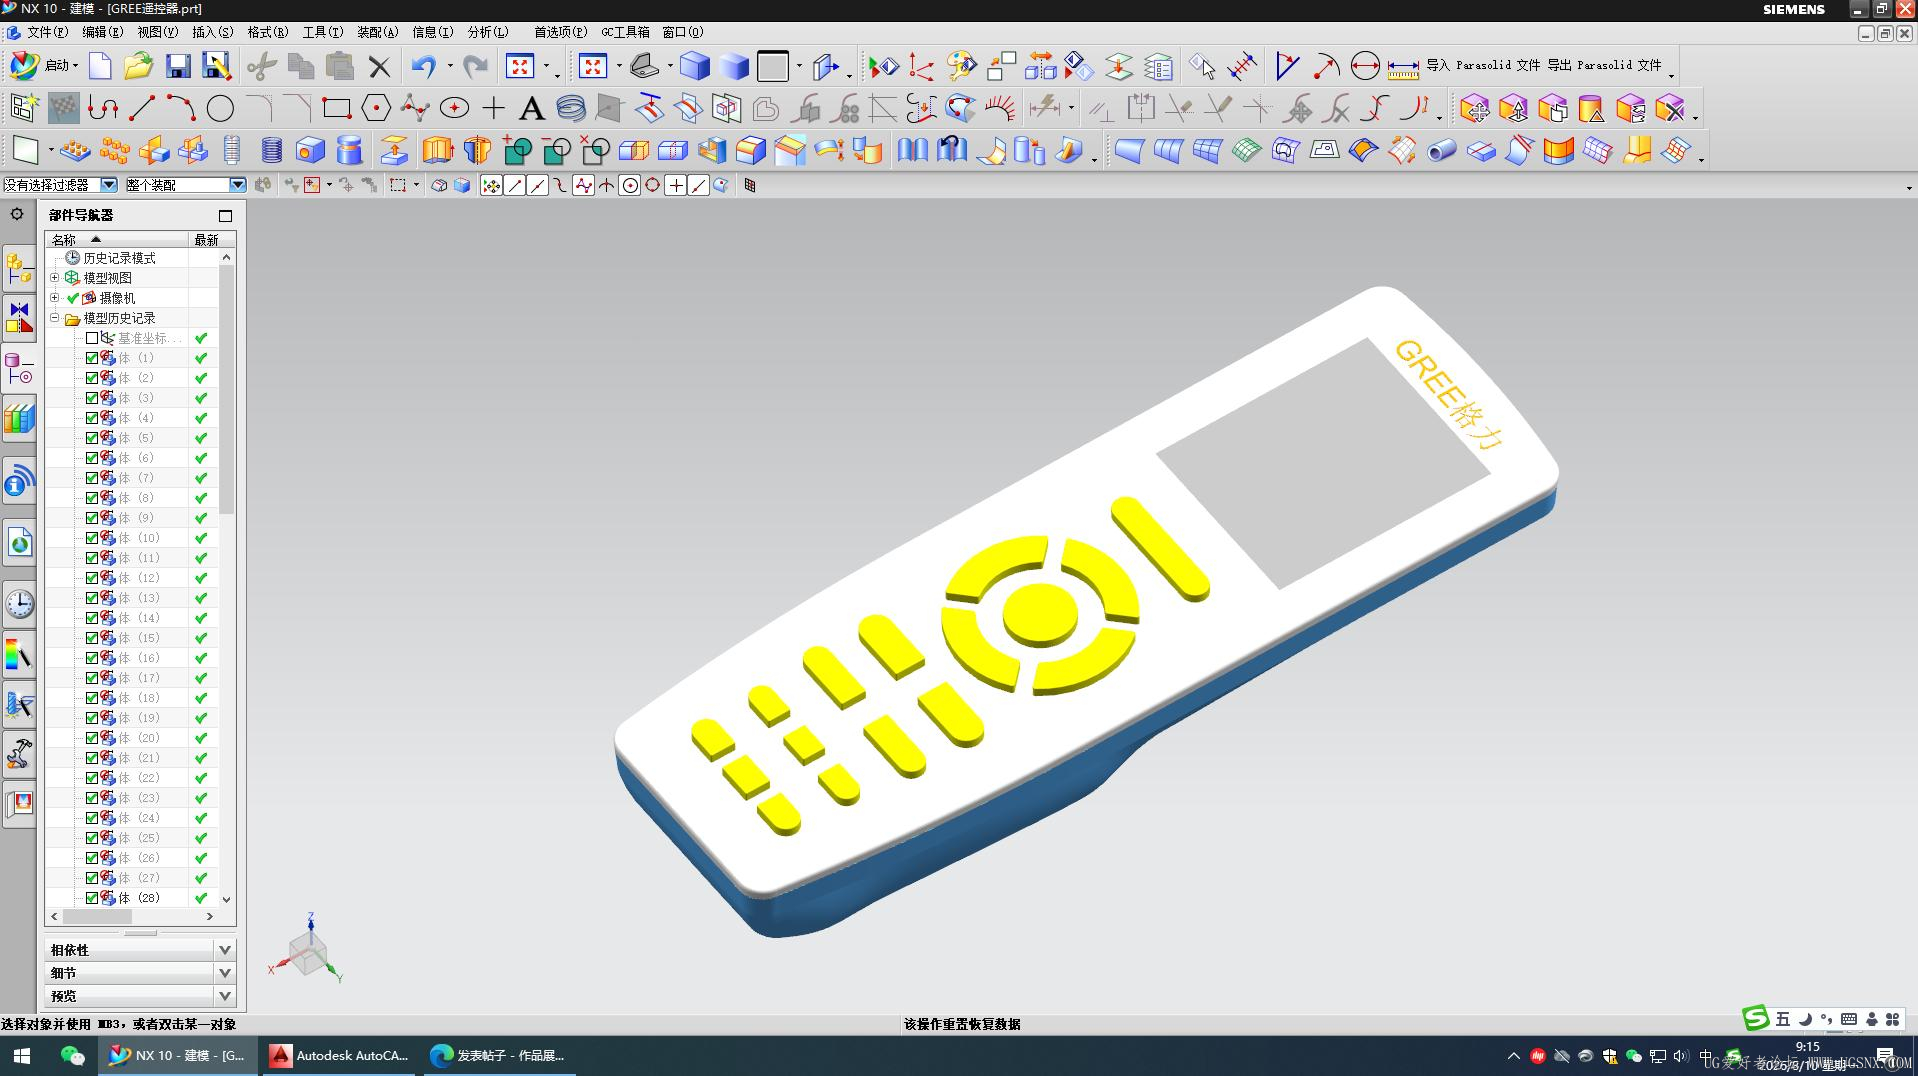Open the Constraint Navigator sidebar tab

pos(19,318)
